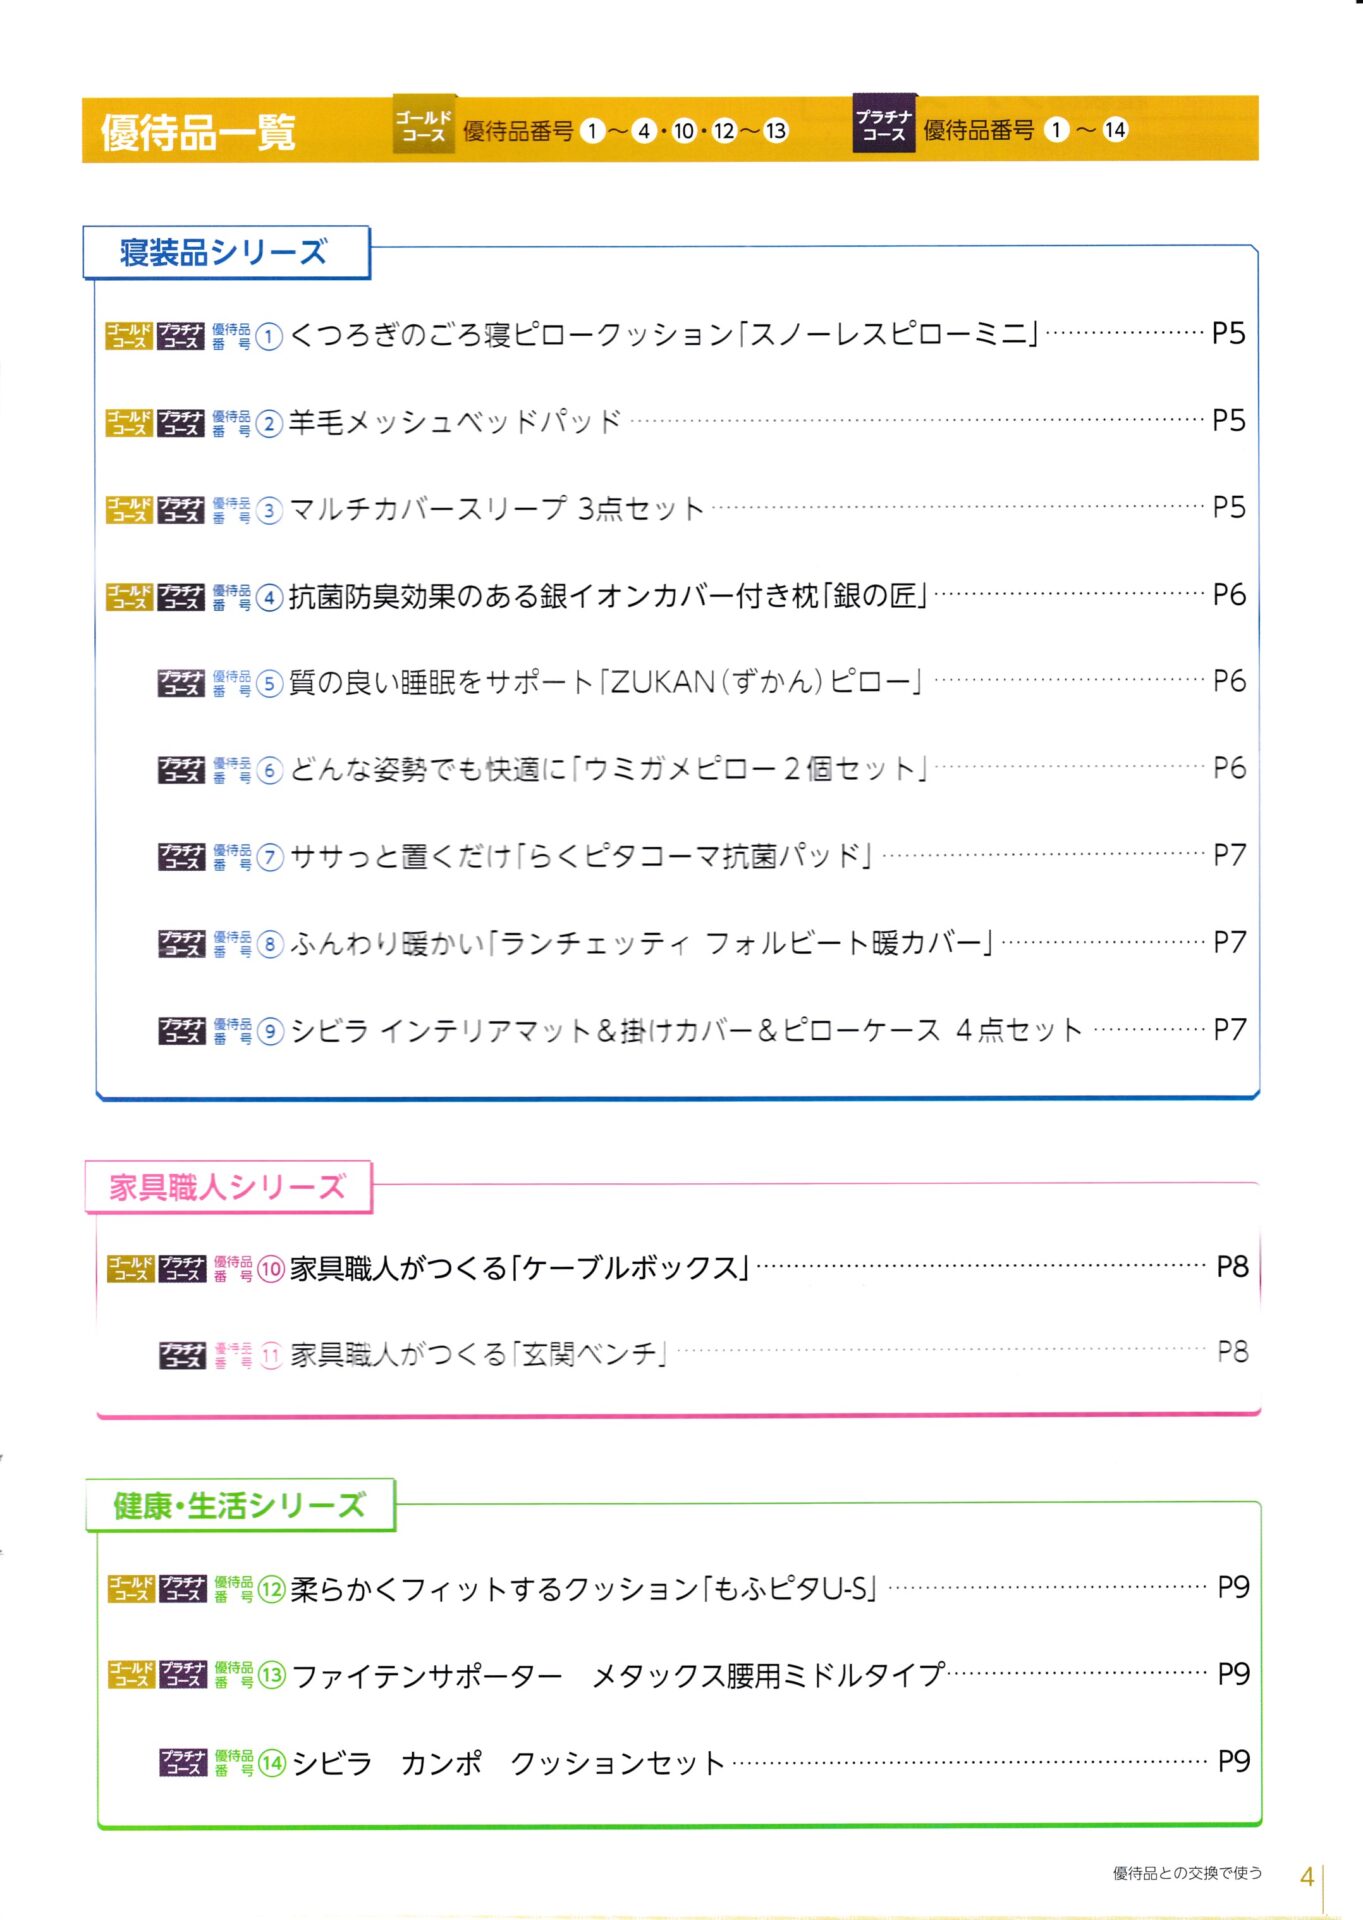
Task: Click the circled number 12 beside もふピタU-S
Action: tap(272, 1589)
